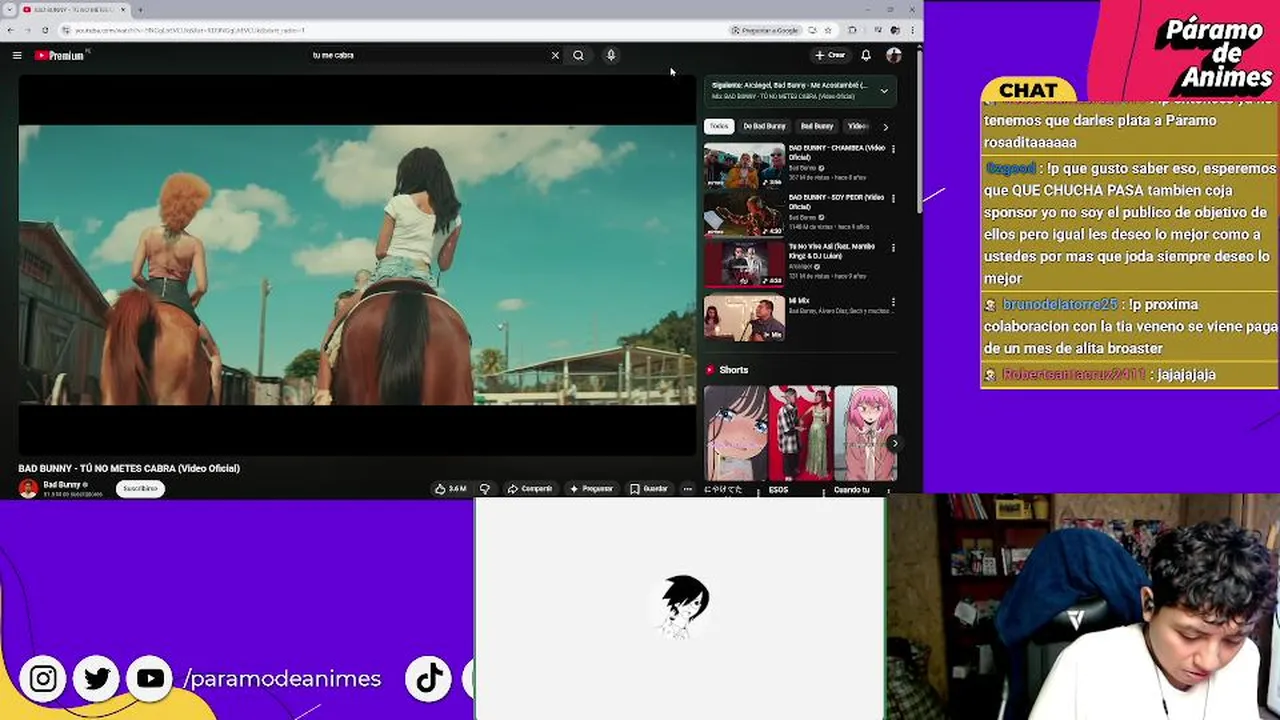Open options menu for Mi Mix
Screen dimensions: 1280x720
[x=893, y=301]
